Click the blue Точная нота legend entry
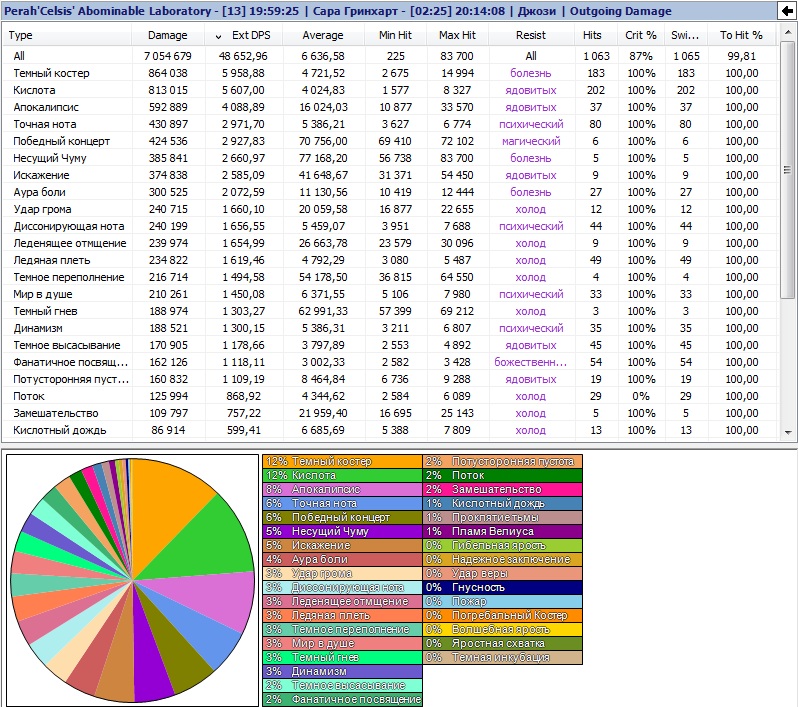798x707 pixels. (343, 503)
